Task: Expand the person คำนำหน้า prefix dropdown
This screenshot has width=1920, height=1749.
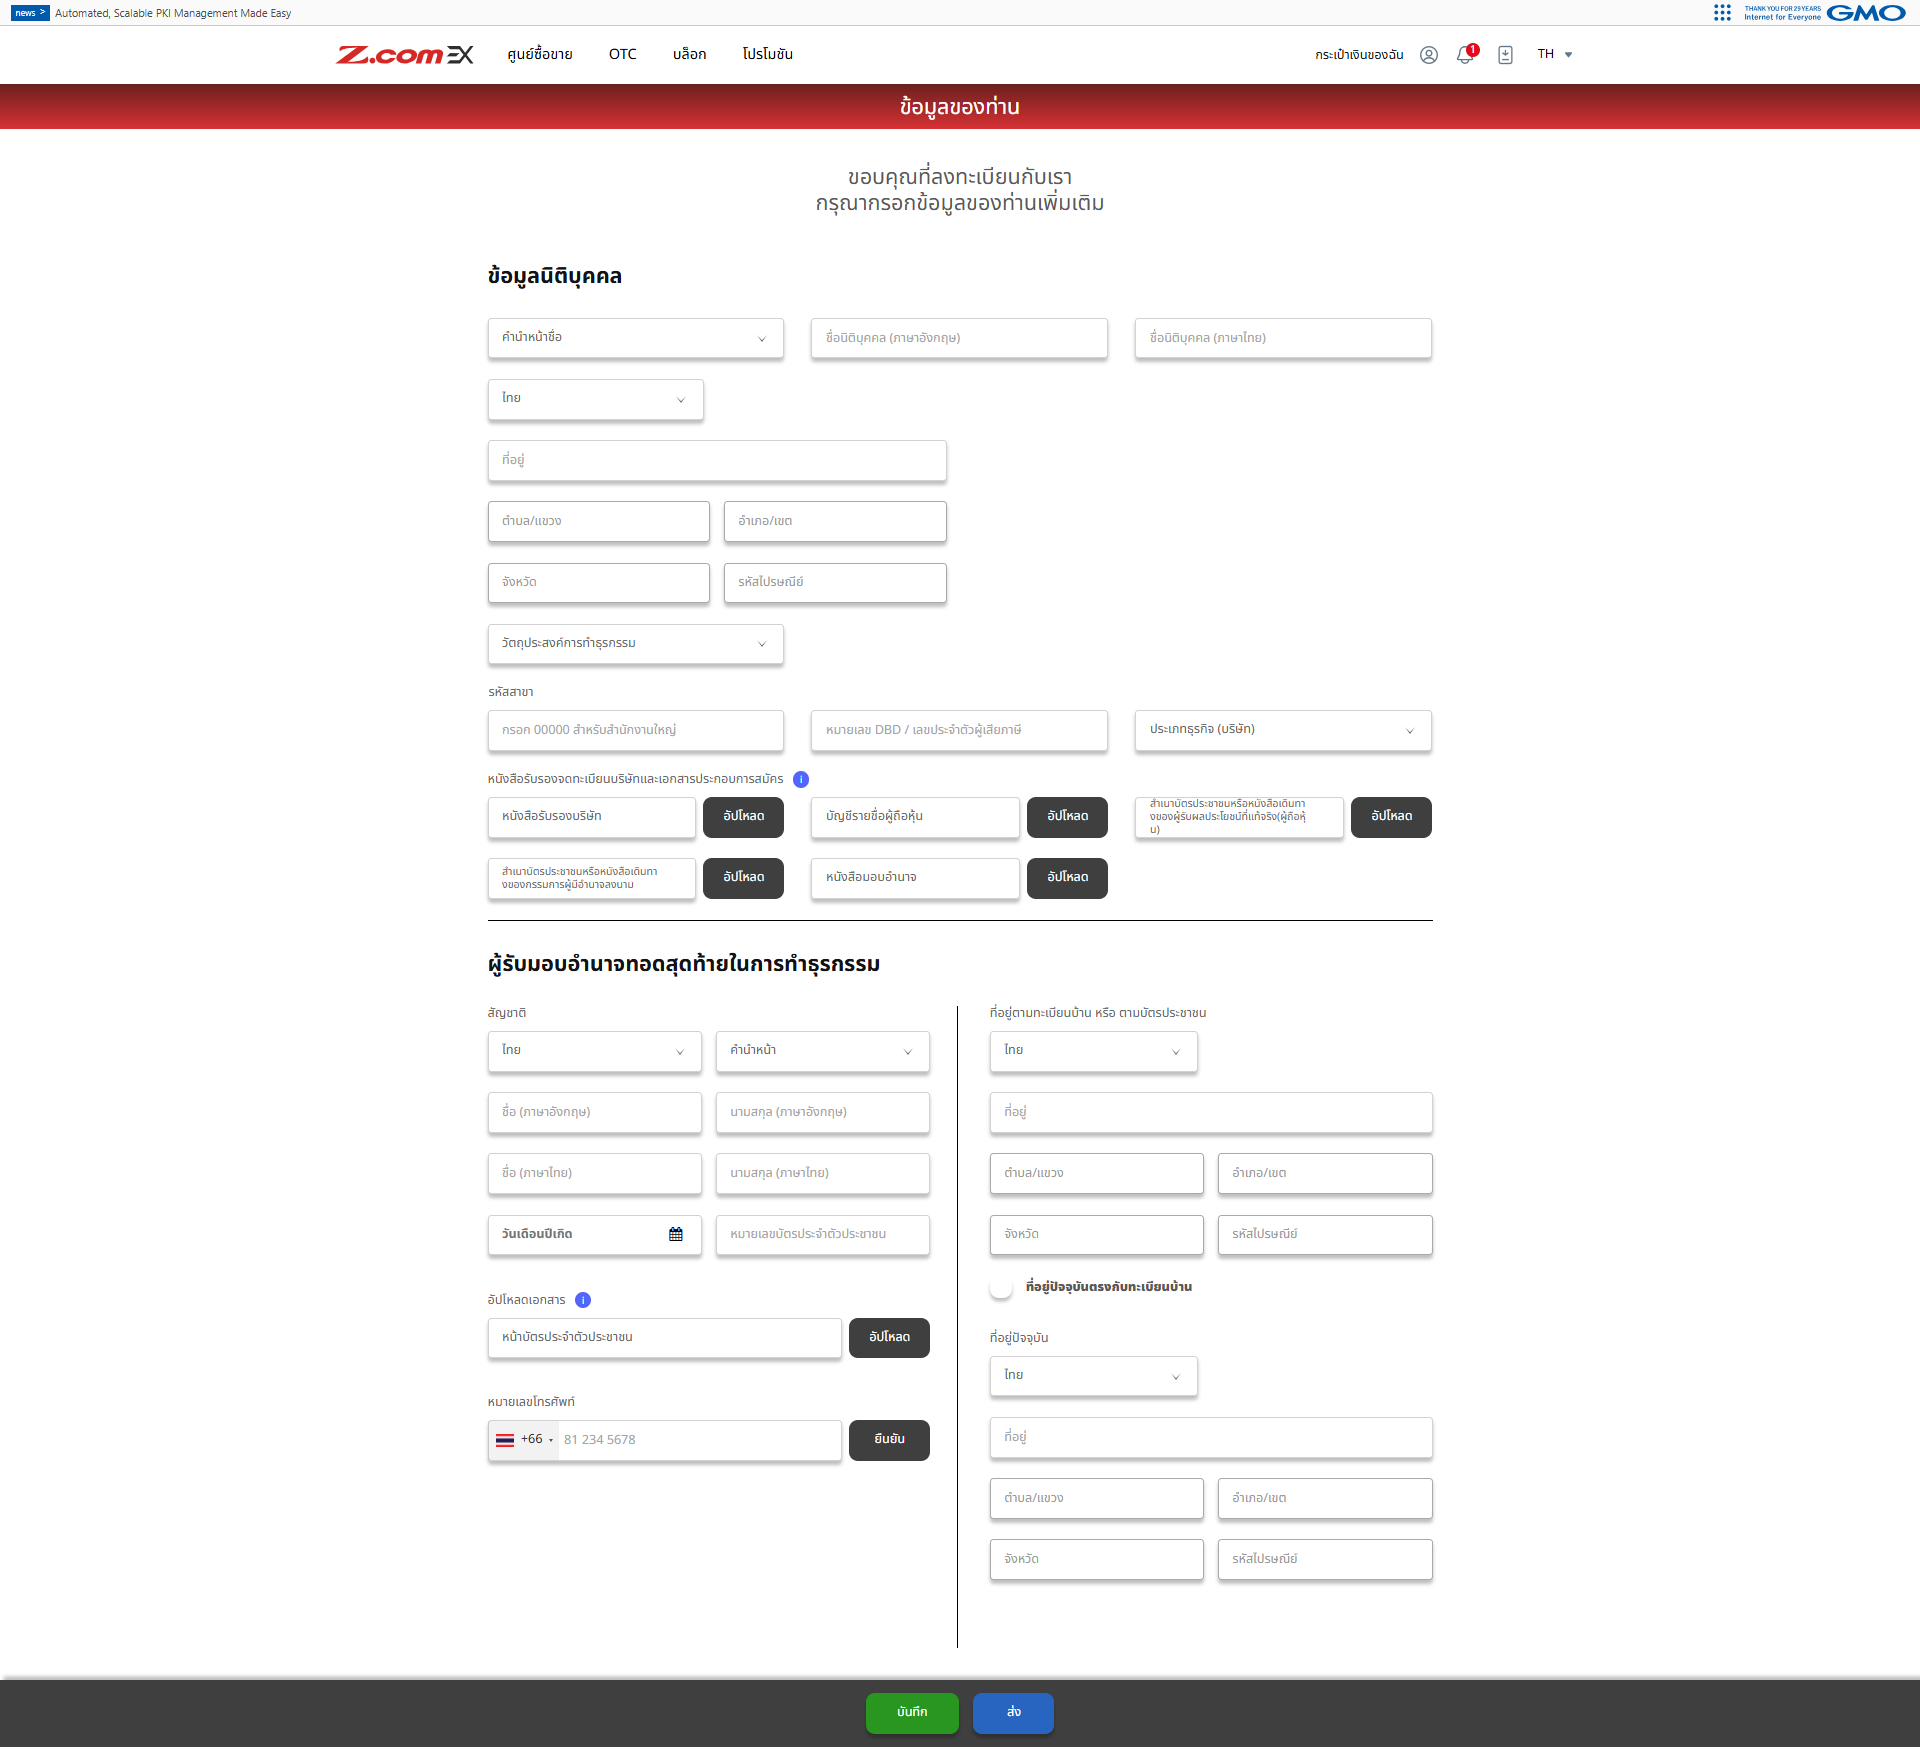Action: [x=823, y=1051]
